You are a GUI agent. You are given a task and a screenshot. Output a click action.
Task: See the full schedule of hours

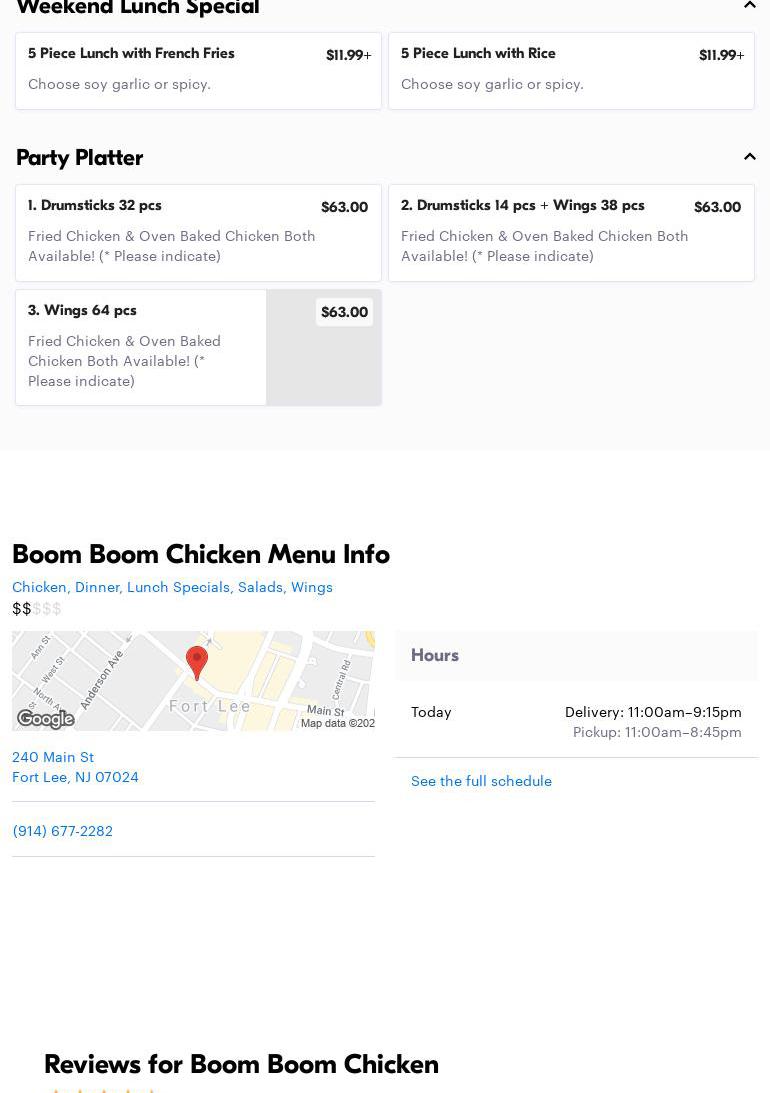[481, 781]
